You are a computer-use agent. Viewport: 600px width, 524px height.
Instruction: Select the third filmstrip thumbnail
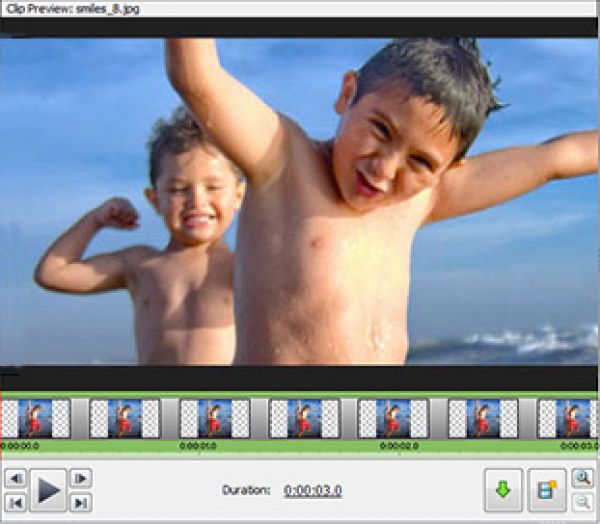(x=214, y=418)
